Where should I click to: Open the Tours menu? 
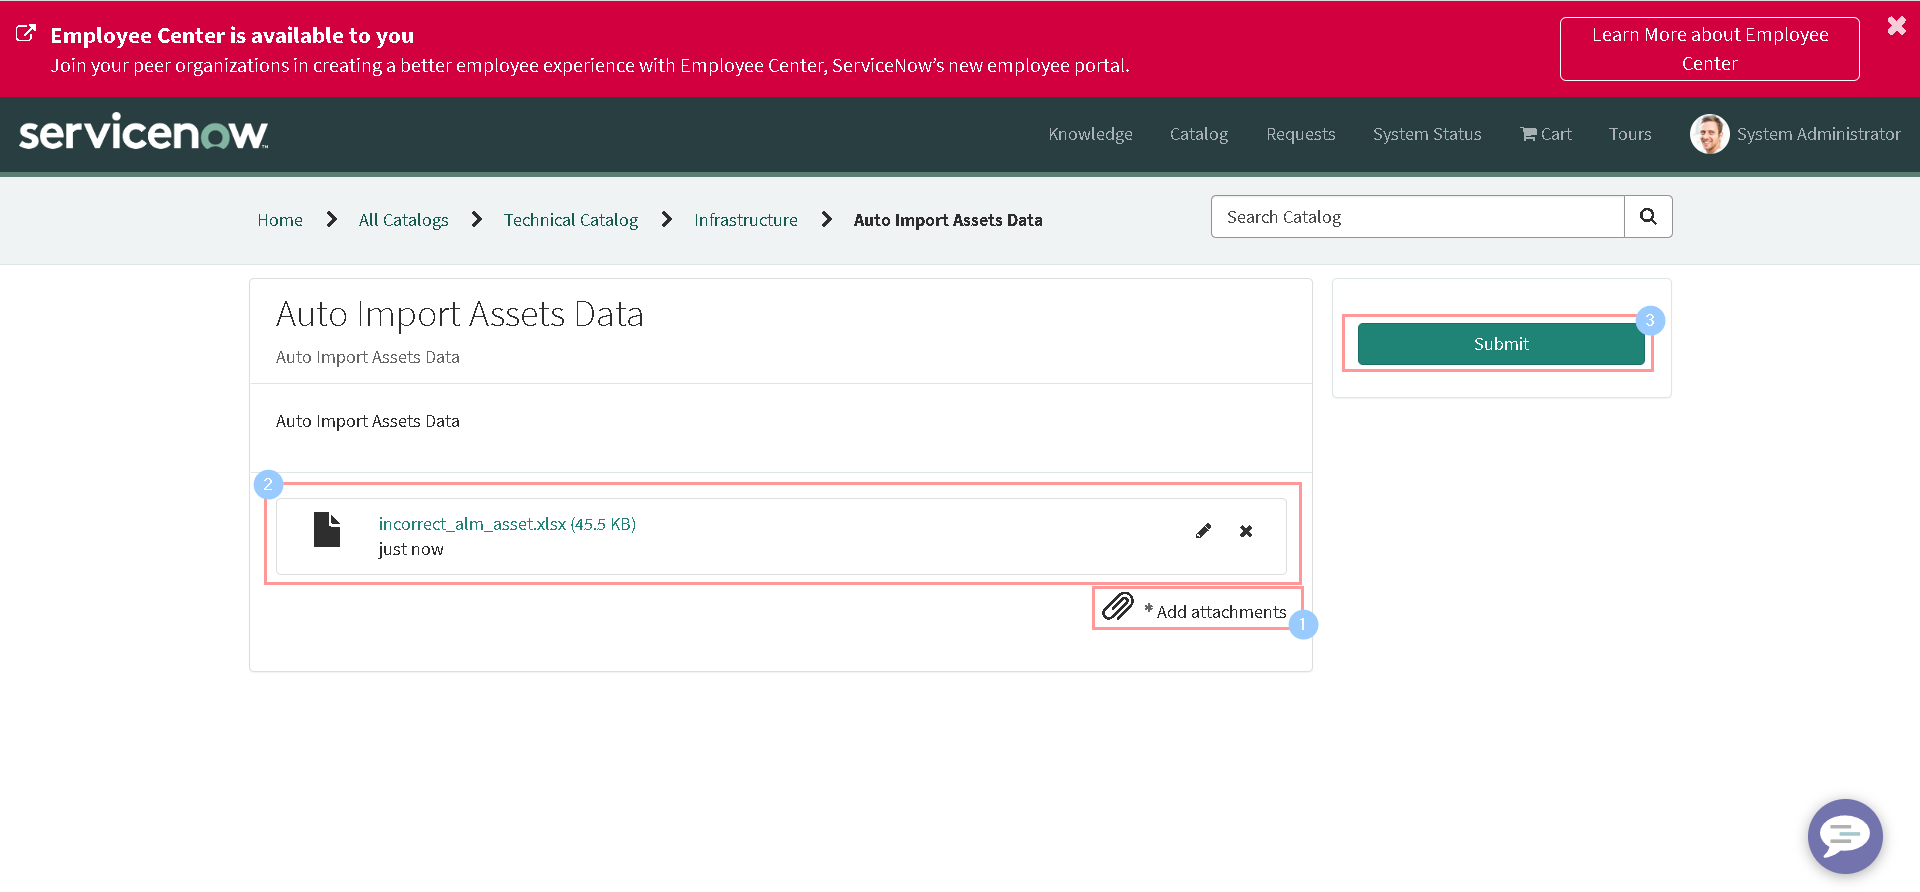[1630, 134]
